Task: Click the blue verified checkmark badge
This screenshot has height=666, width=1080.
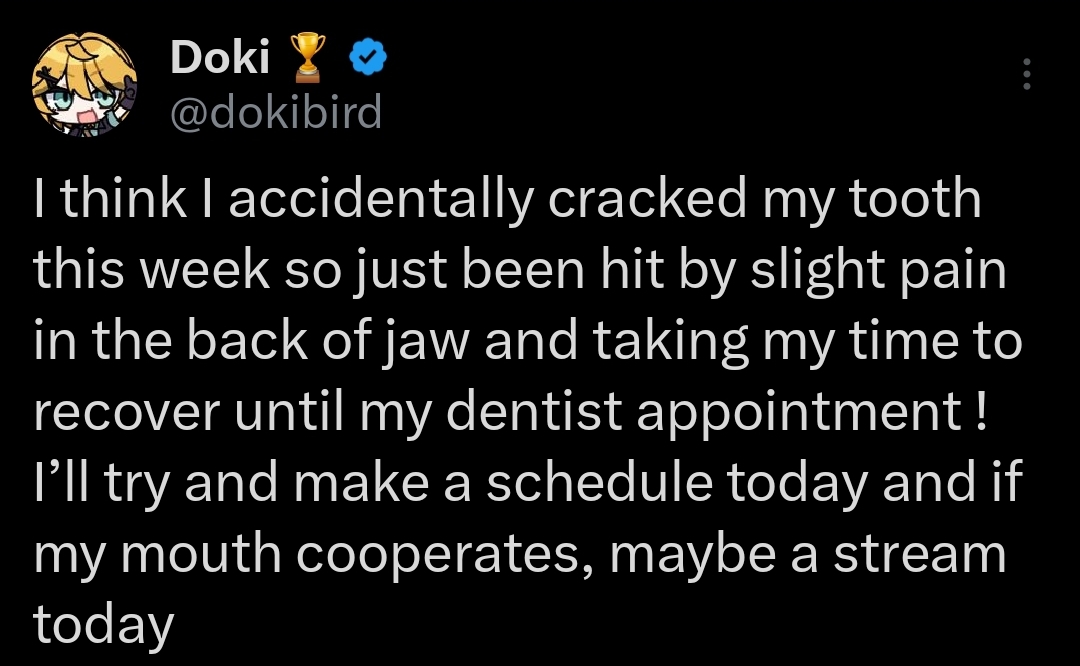Action: (x=368, y=58)
